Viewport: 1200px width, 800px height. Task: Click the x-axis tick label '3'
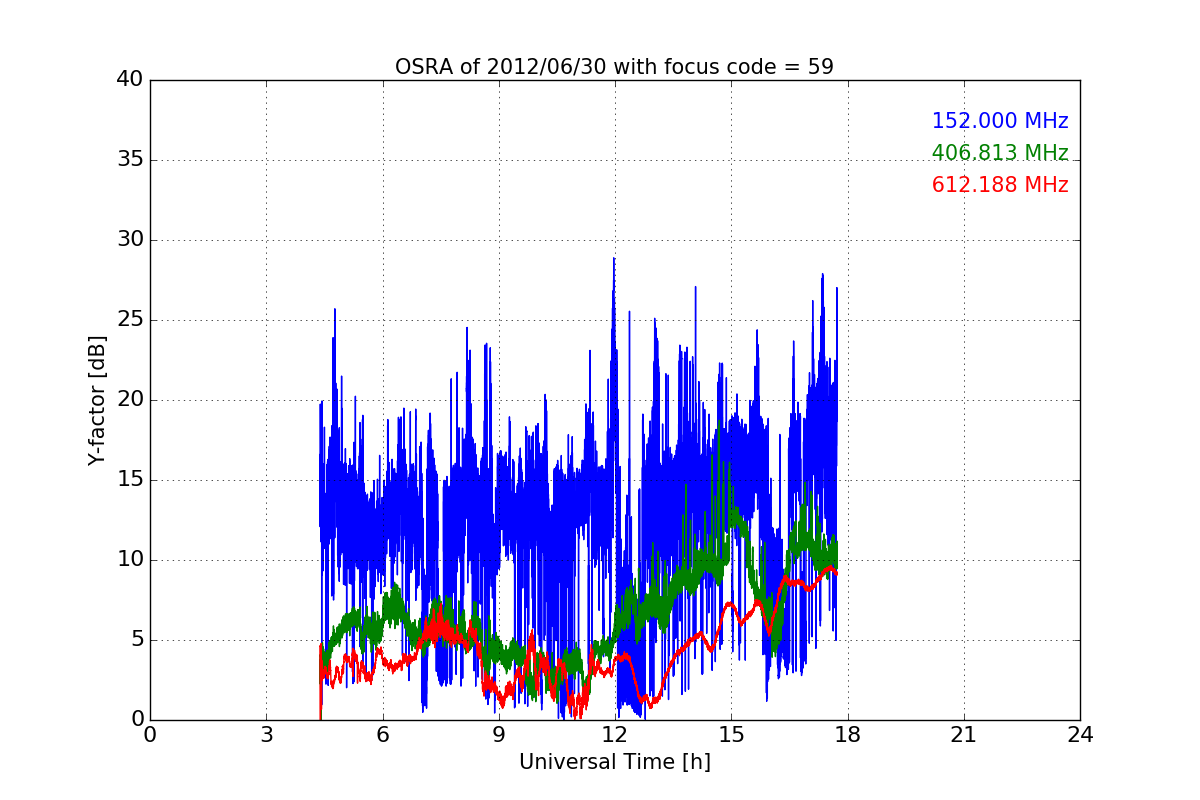(x=266, y=735)
